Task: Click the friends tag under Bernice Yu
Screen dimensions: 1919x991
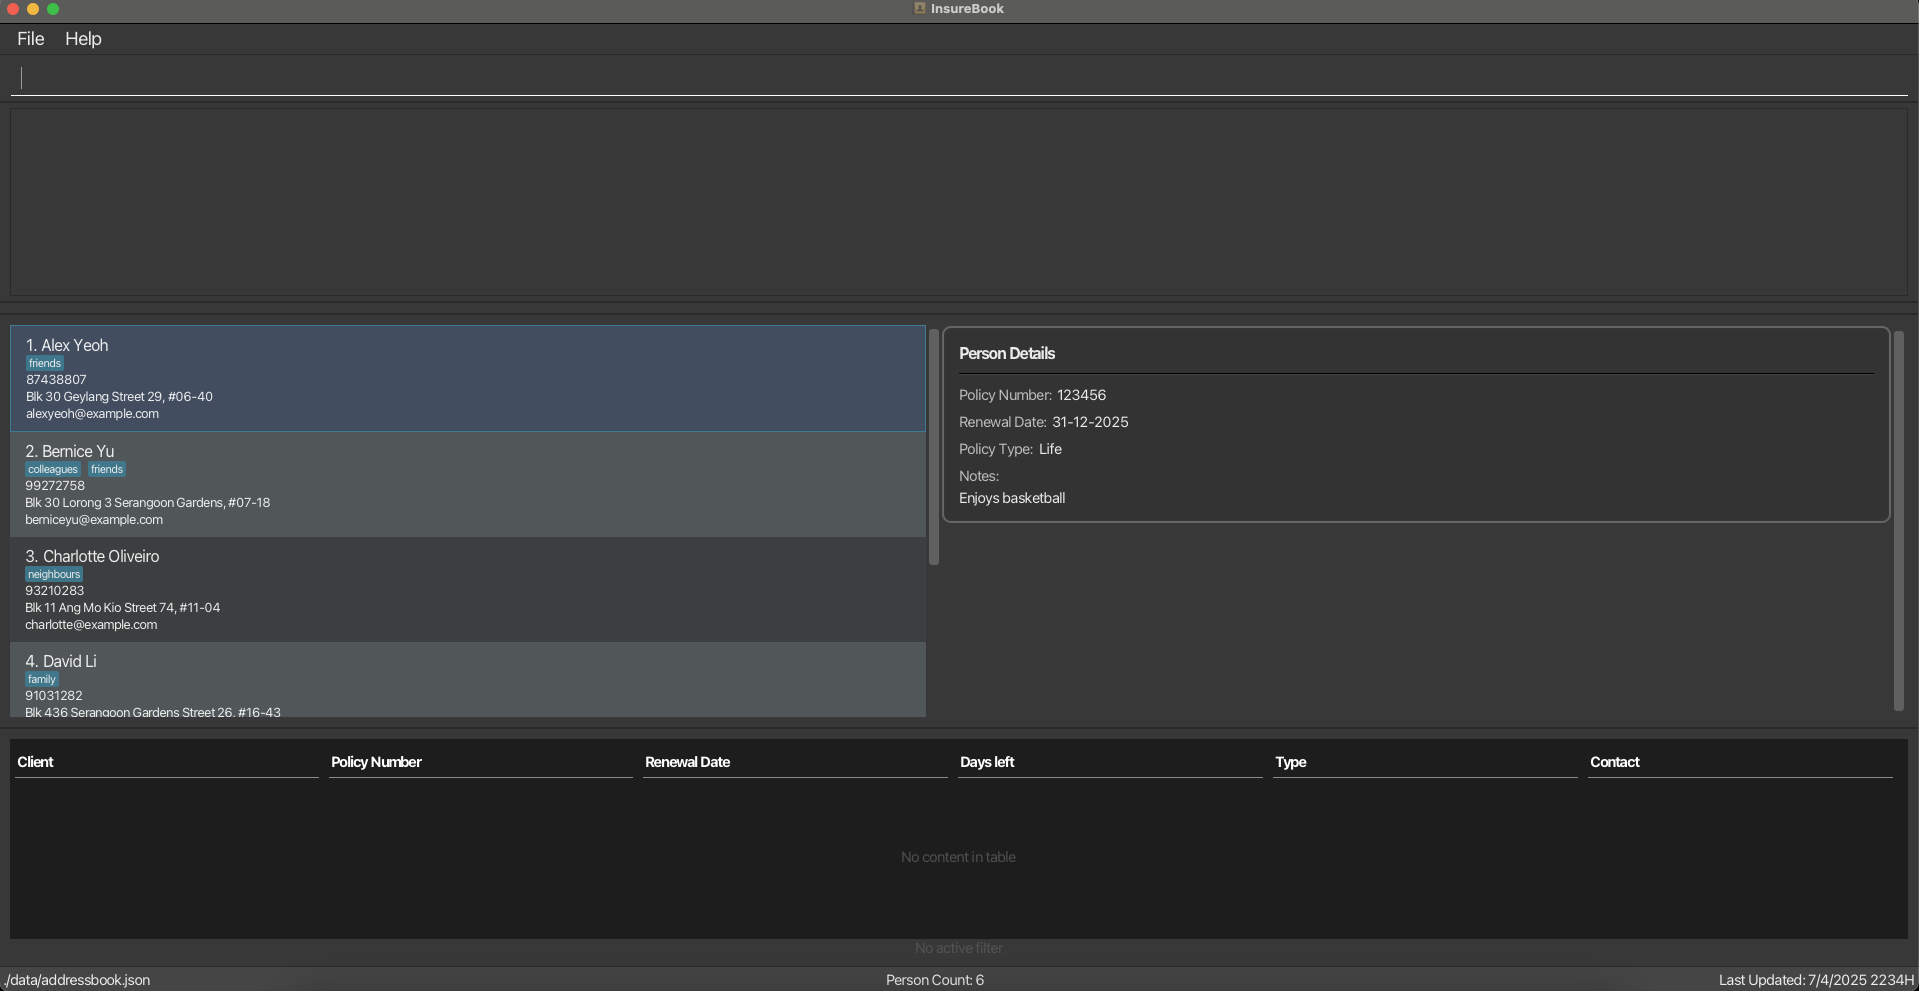Action: pos(107,470)
